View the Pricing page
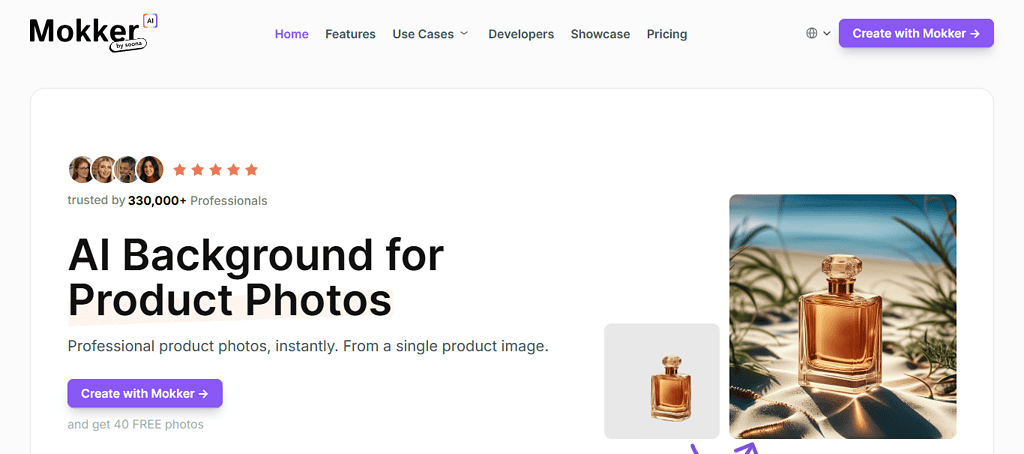The width and height of the screenshot is (1024, 454). tap(666, 34)
